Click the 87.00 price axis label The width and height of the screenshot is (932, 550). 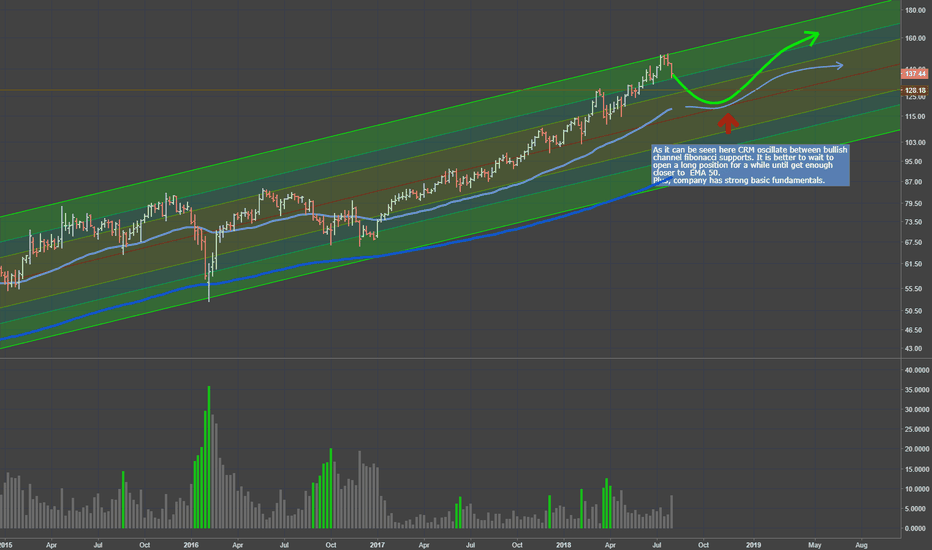[x=915, y=182]
